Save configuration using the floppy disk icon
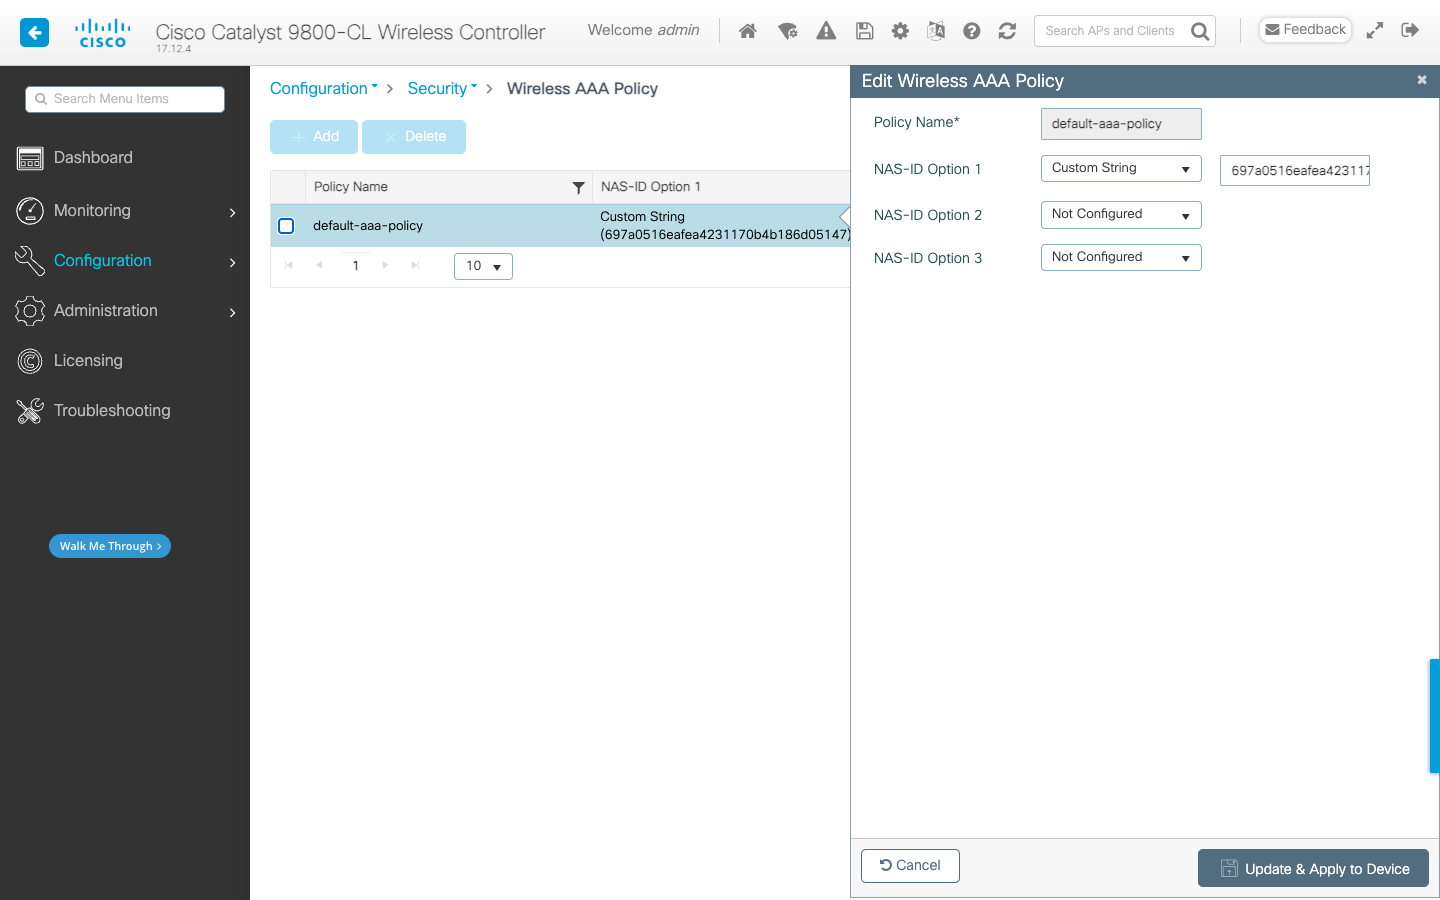 864,31
